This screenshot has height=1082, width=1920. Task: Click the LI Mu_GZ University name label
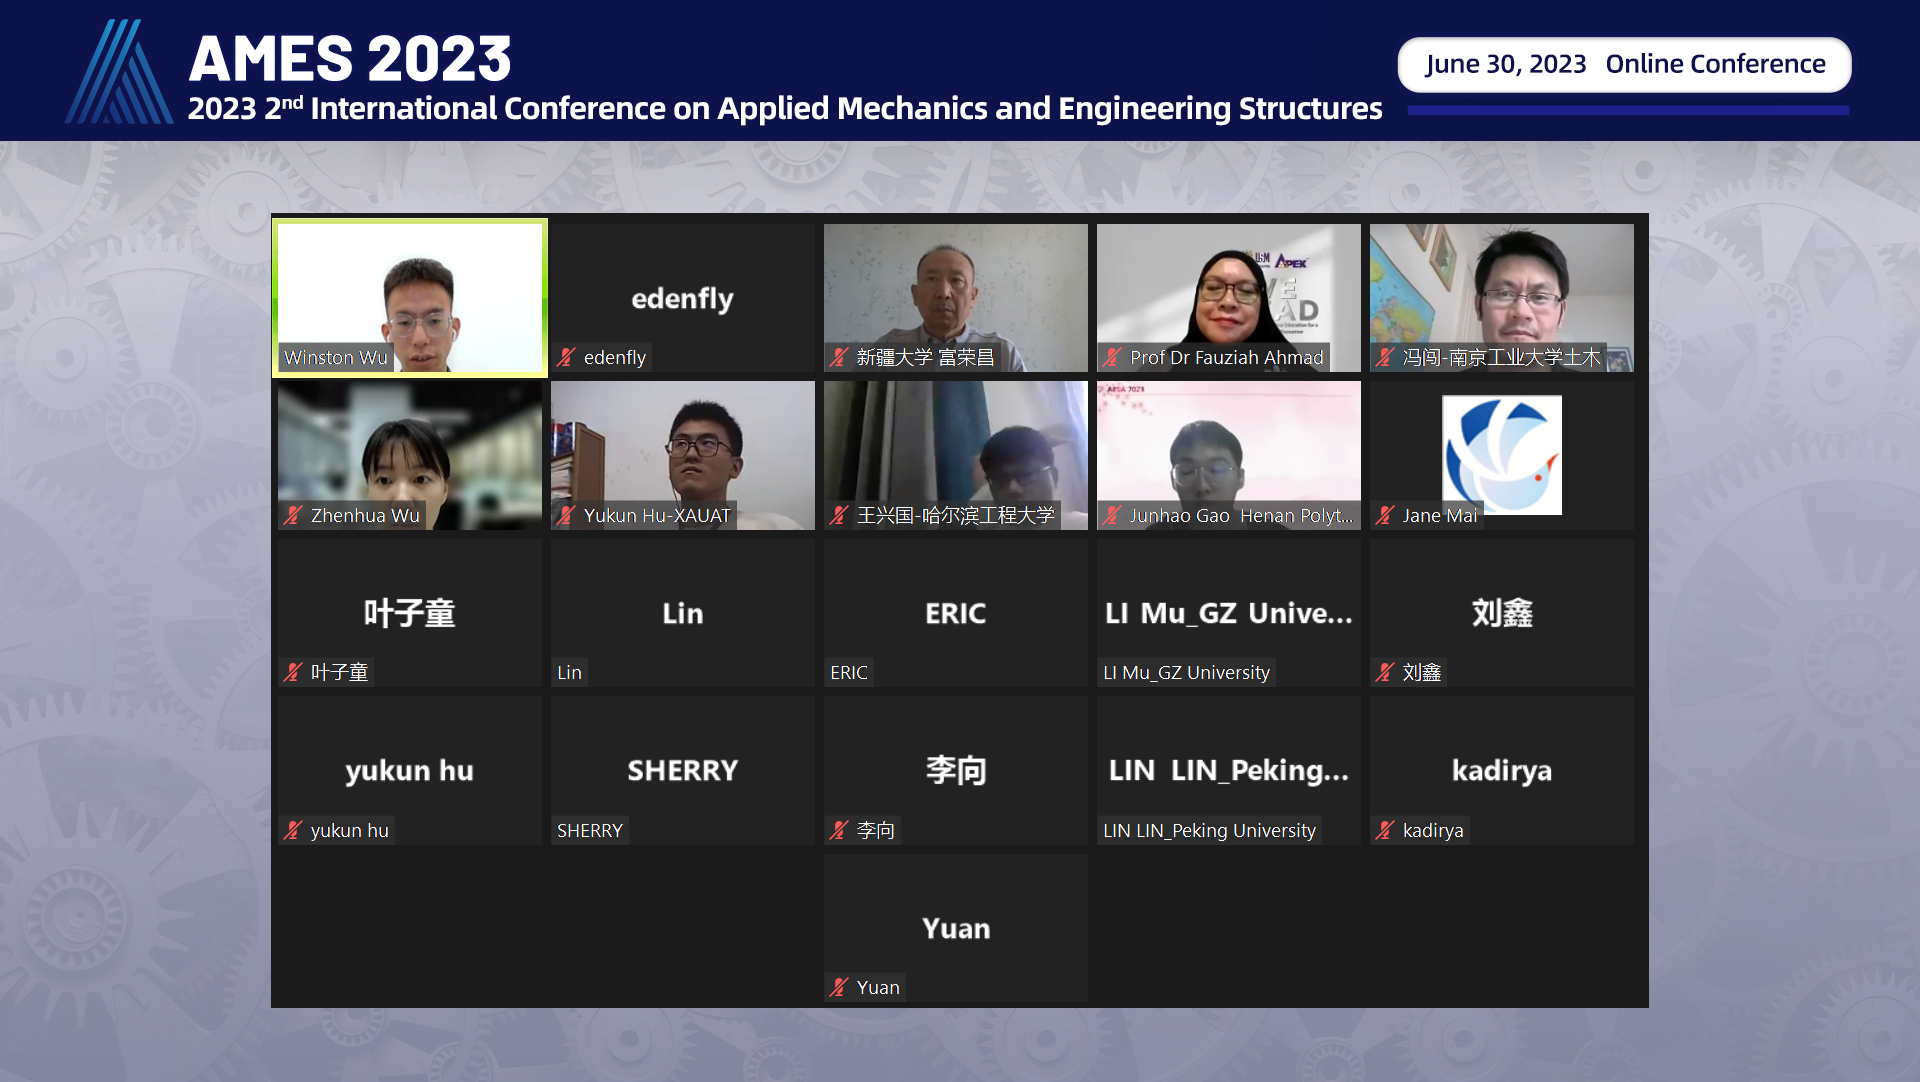(x=1186, y=672)
